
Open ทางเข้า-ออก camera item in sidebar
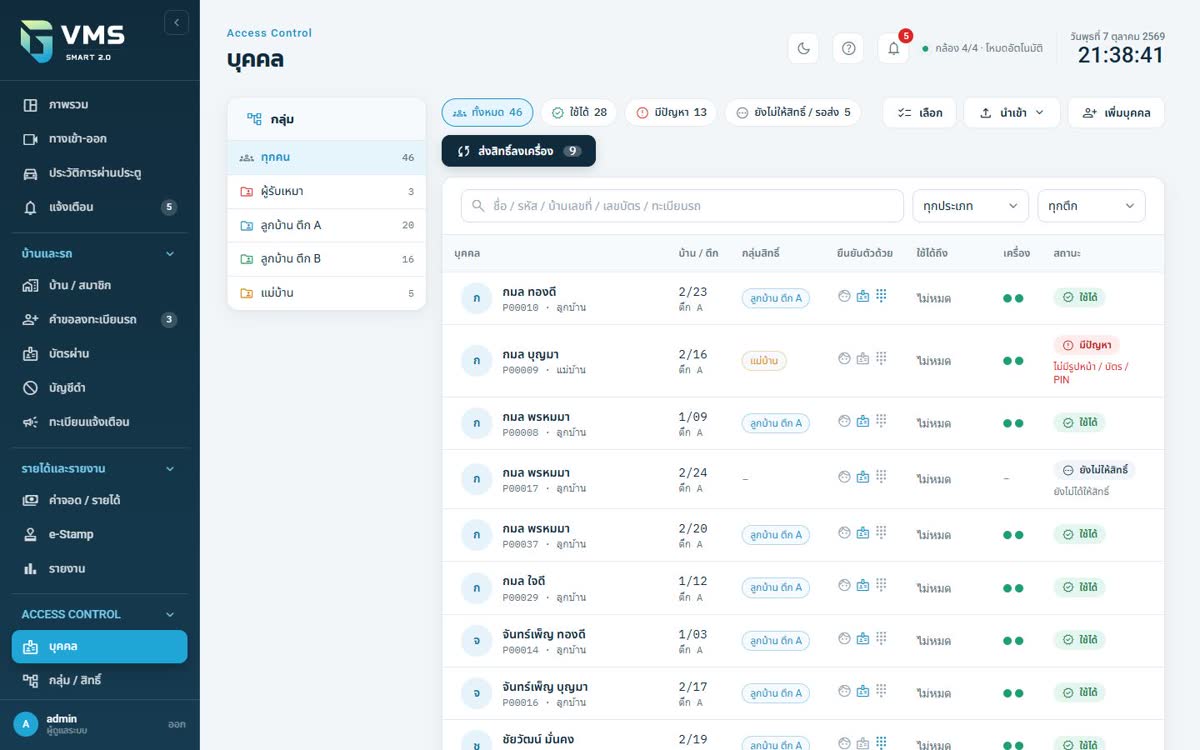[99, 139]
